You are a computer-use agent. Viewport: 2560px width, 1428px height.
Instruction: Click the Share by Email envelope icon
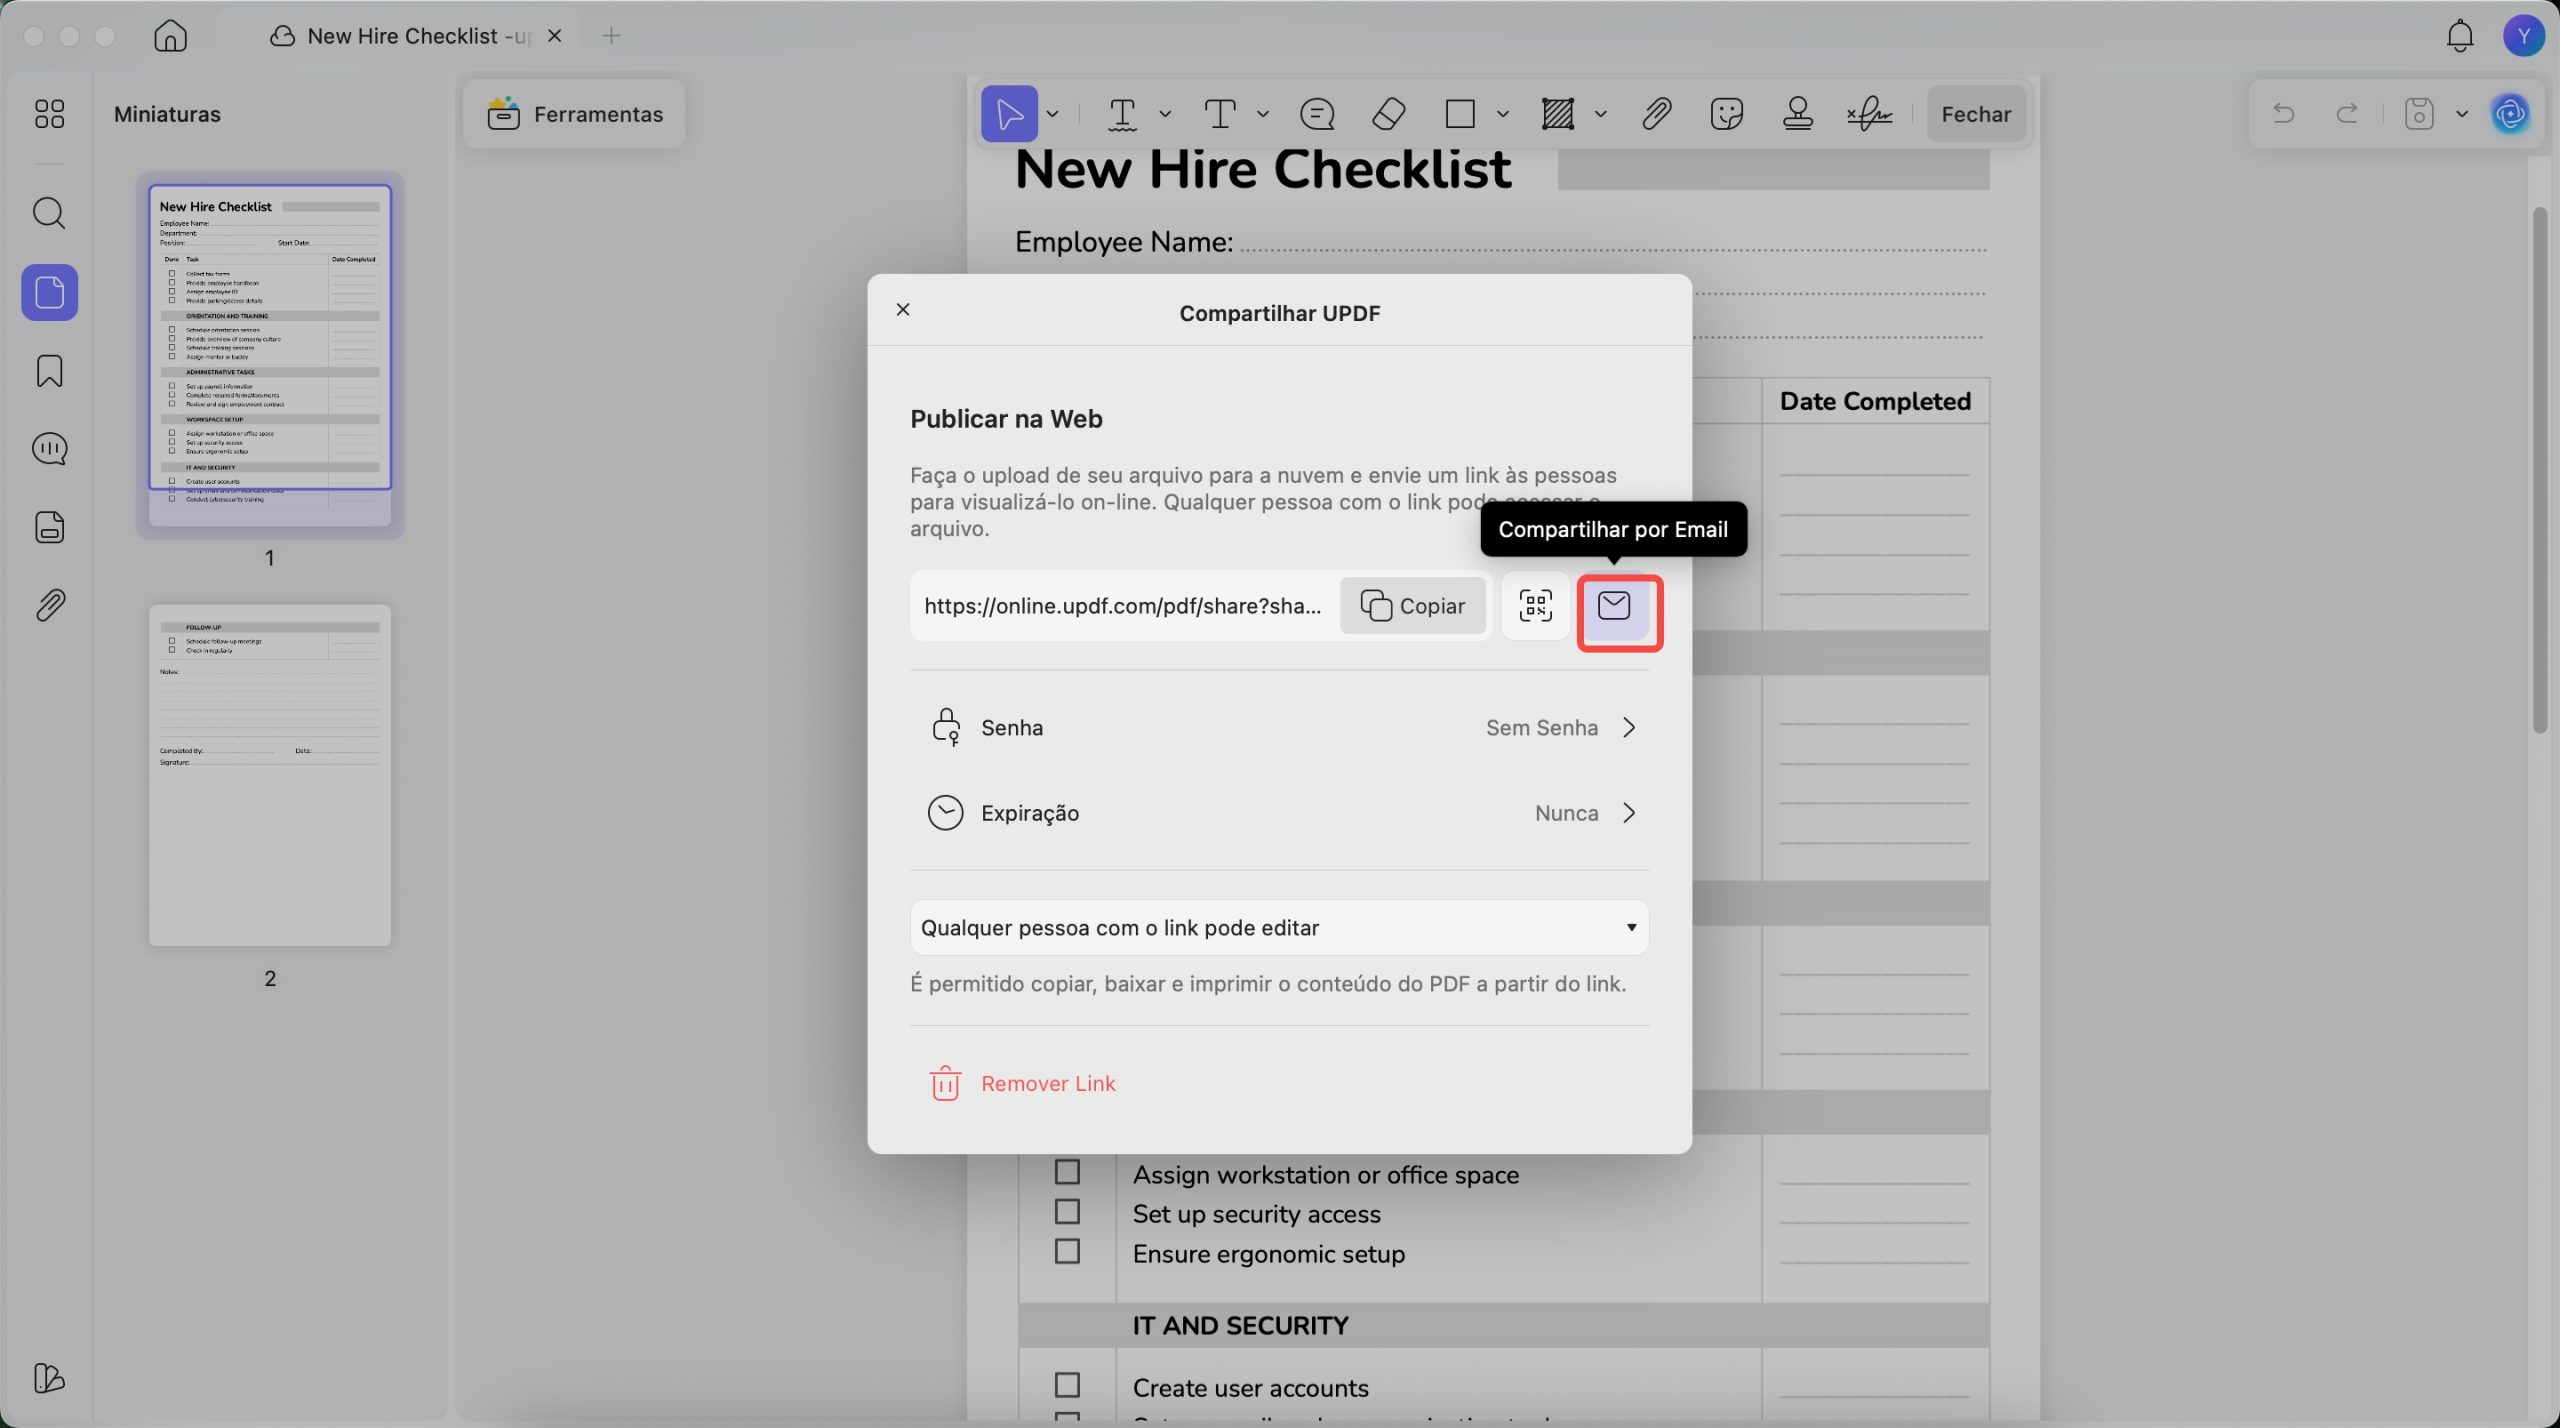pos(1613,607)
